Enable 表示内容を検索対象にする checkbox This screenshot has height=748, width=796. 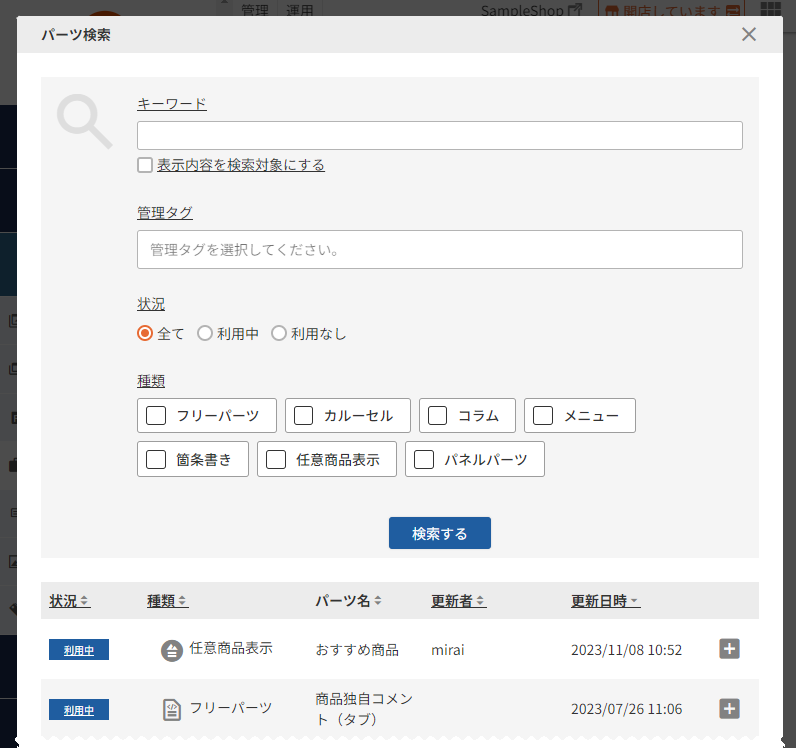[145, 166]
